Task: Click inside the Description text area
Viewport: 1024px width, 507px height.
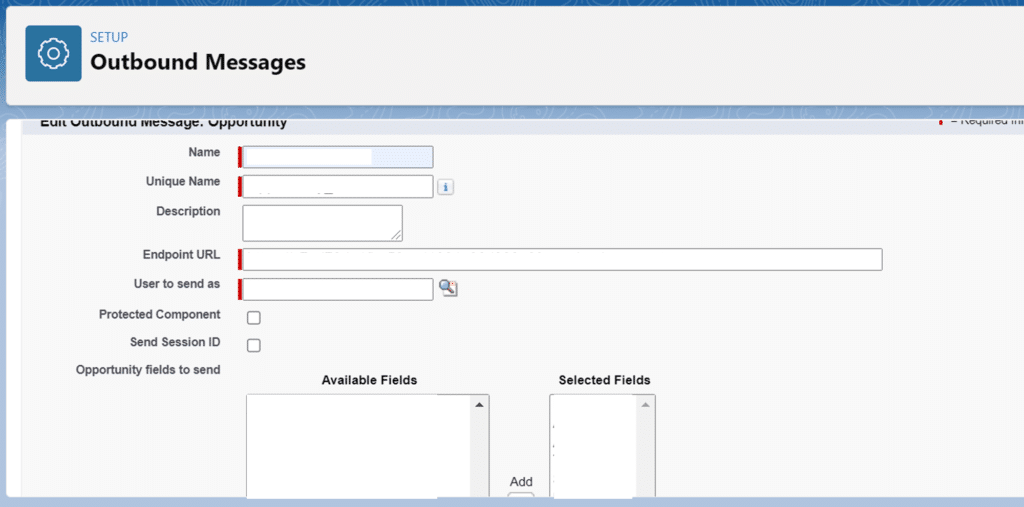Action: click(320, 222)
